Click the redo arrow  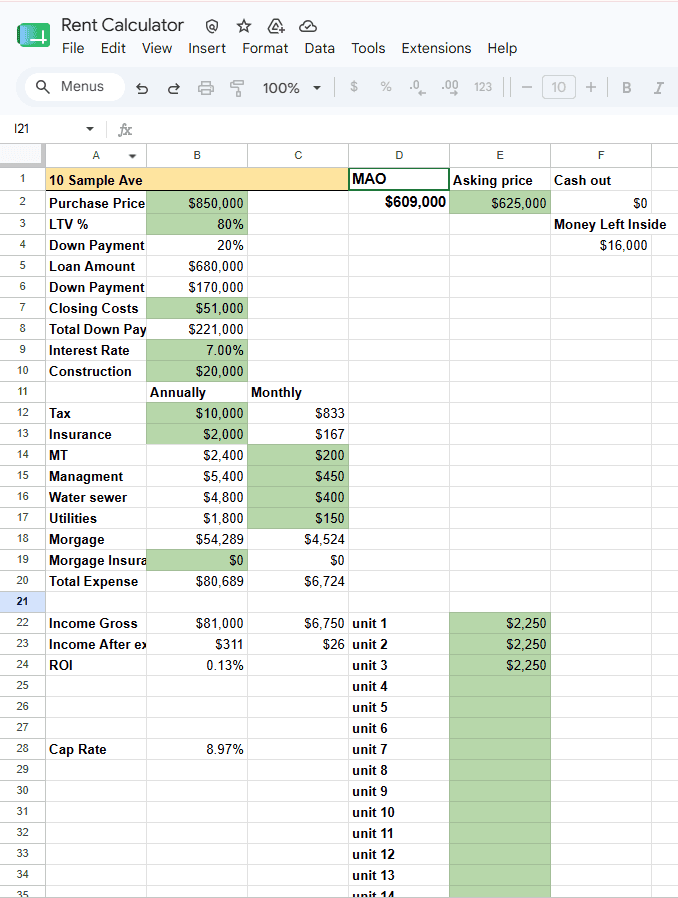[x=174, y=88]
